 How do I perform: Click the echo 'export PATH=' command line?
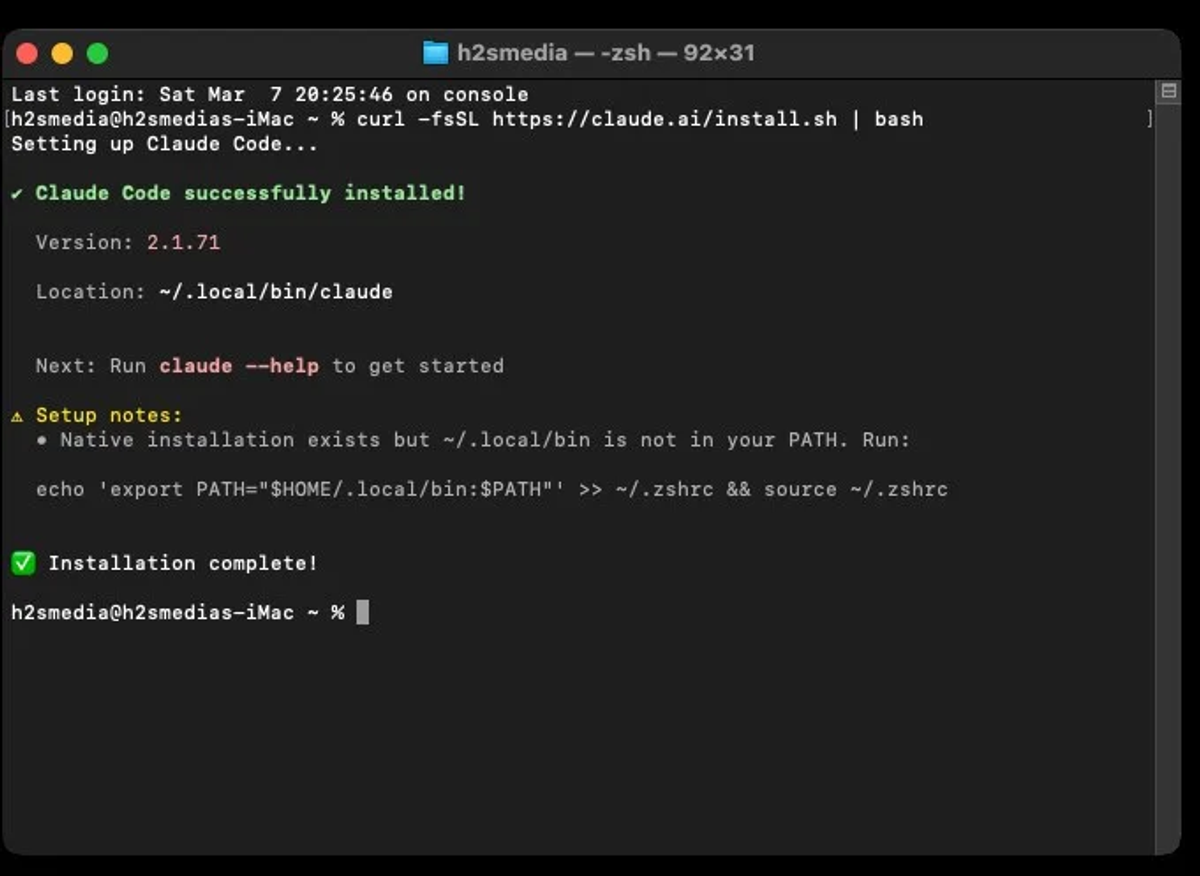click(x=492, y=490)
